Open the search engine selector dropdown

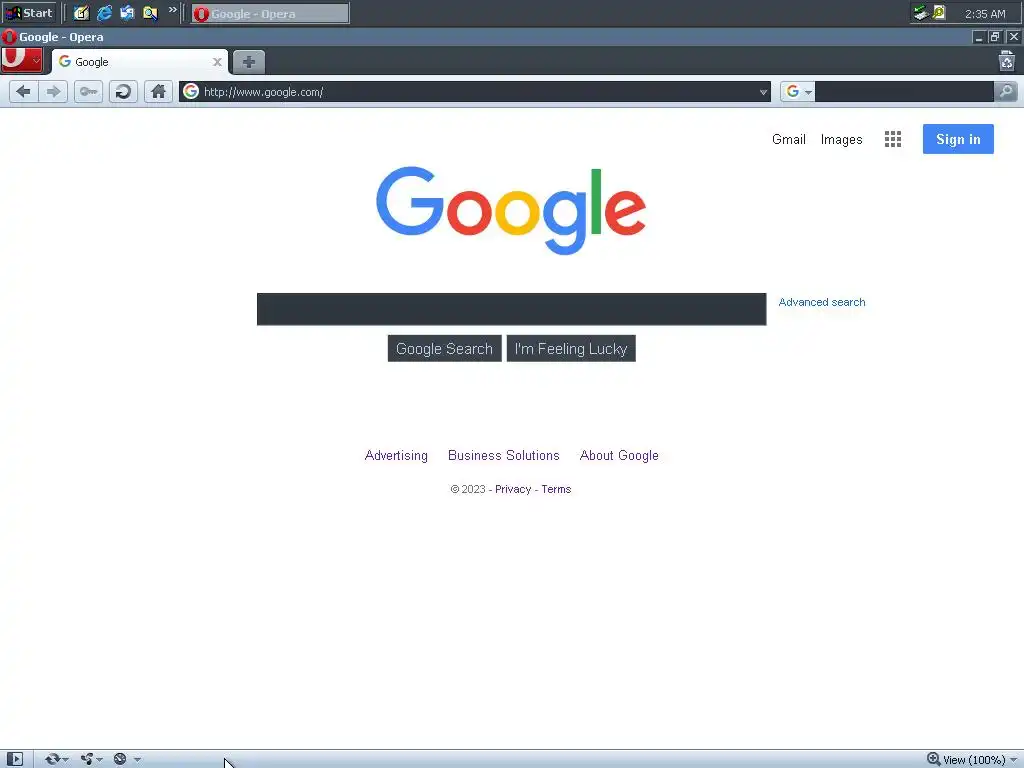798,91
